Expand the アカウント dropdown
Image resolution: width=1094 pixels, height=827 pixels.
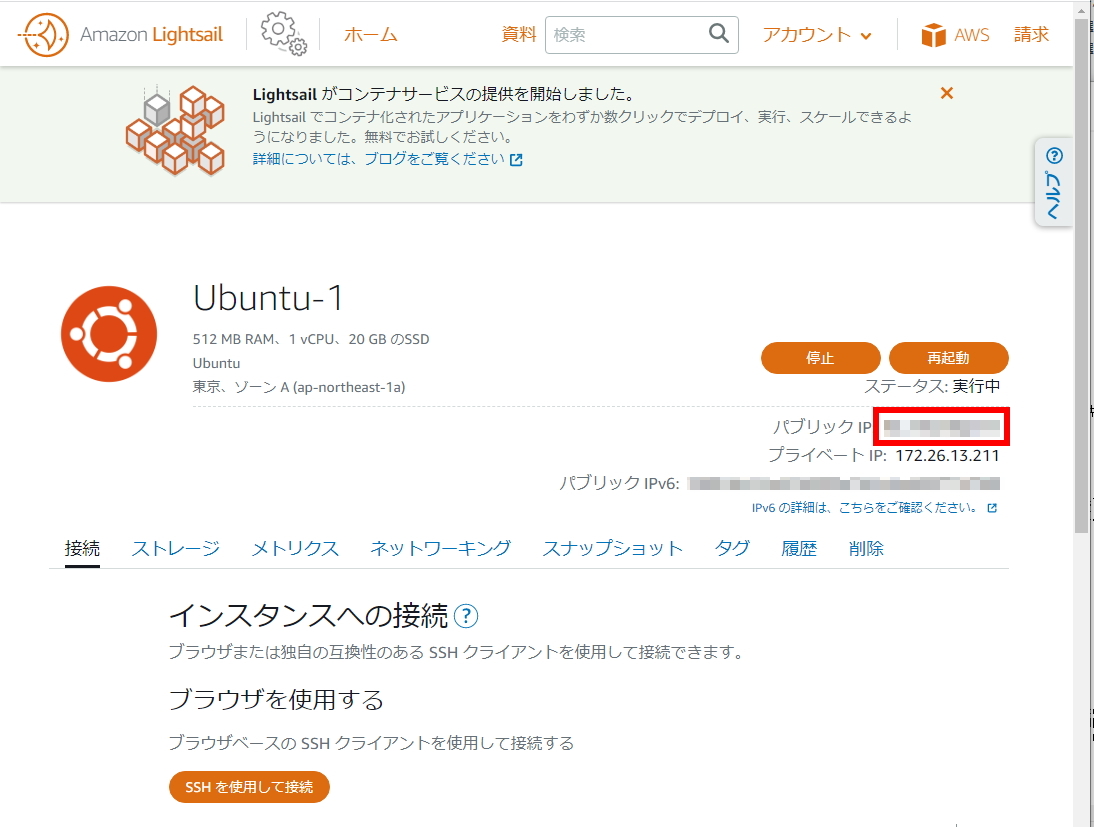coord(817,34)
